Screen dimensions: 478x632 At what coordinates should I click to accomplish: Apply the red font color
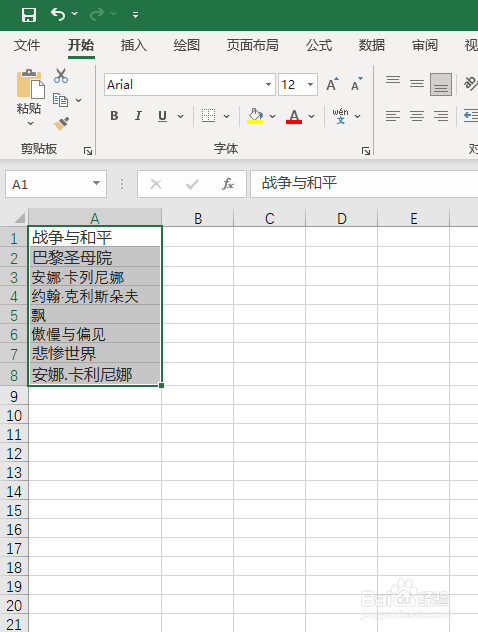coord(294,116)
